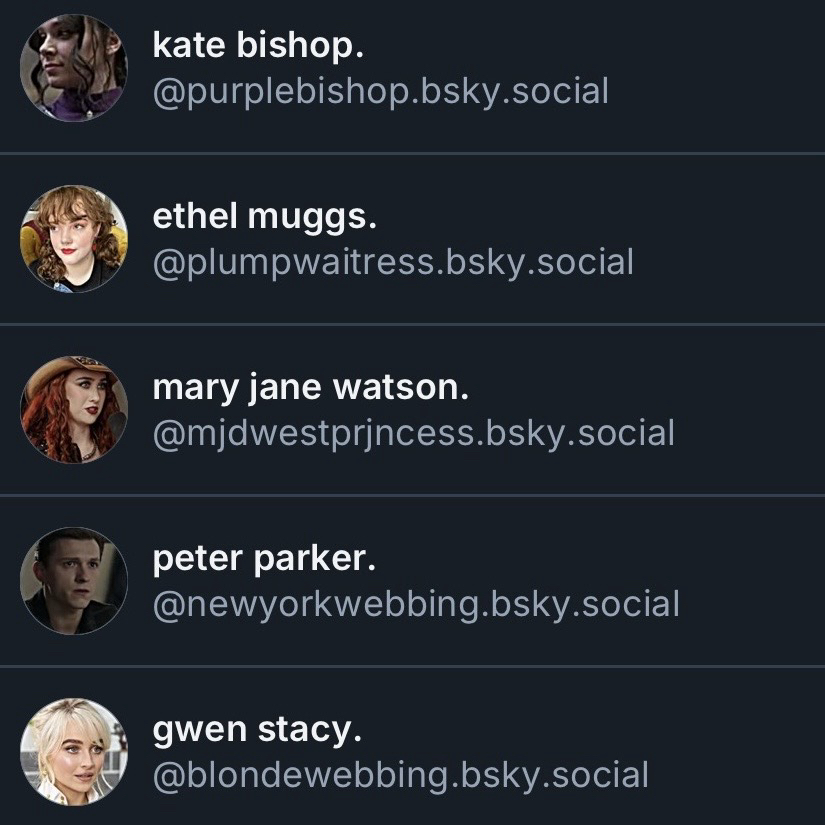Screen dimensions: 825x825
Task: Click the 'gwen stacy.' display name
Action: [x=257, y=729]
